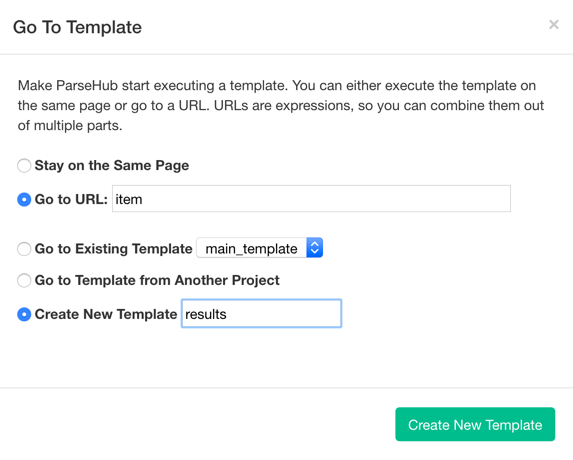This screenshot has width=573, height=460.
Task: Choose the Go to Existing Template radio option
Action: (24, 249)
